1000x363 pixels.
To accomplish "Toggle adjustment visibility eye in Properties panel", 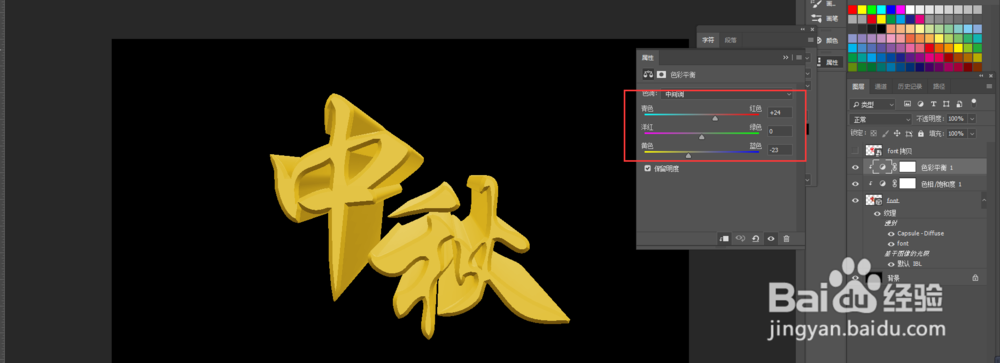I will (771, 239).
